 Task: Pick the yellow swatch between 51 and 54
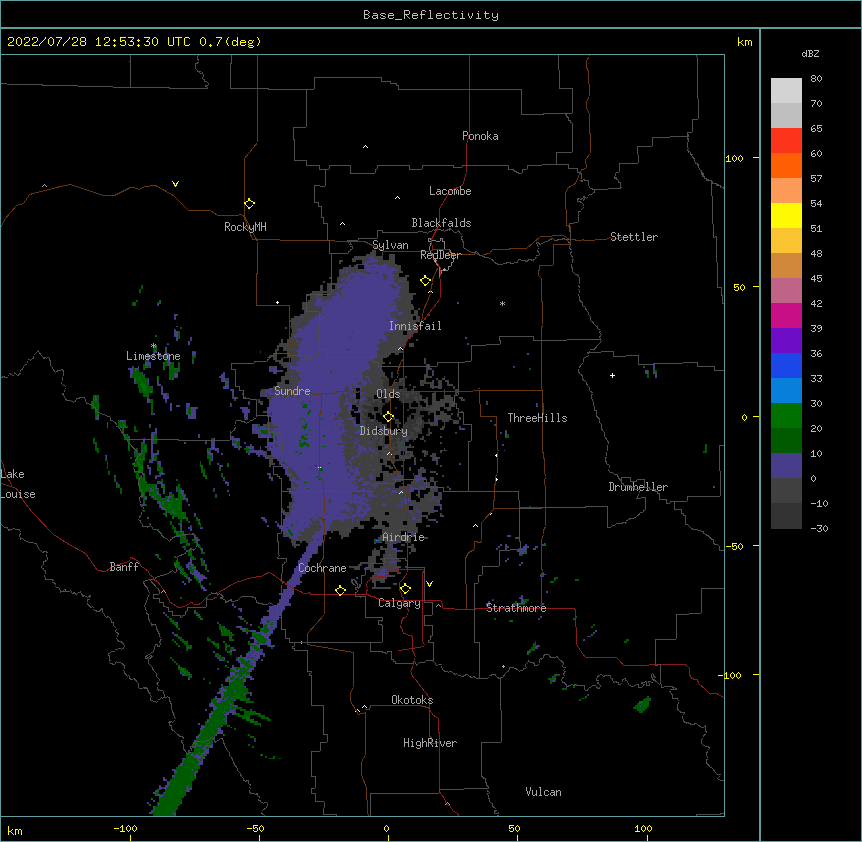(786, 215)
